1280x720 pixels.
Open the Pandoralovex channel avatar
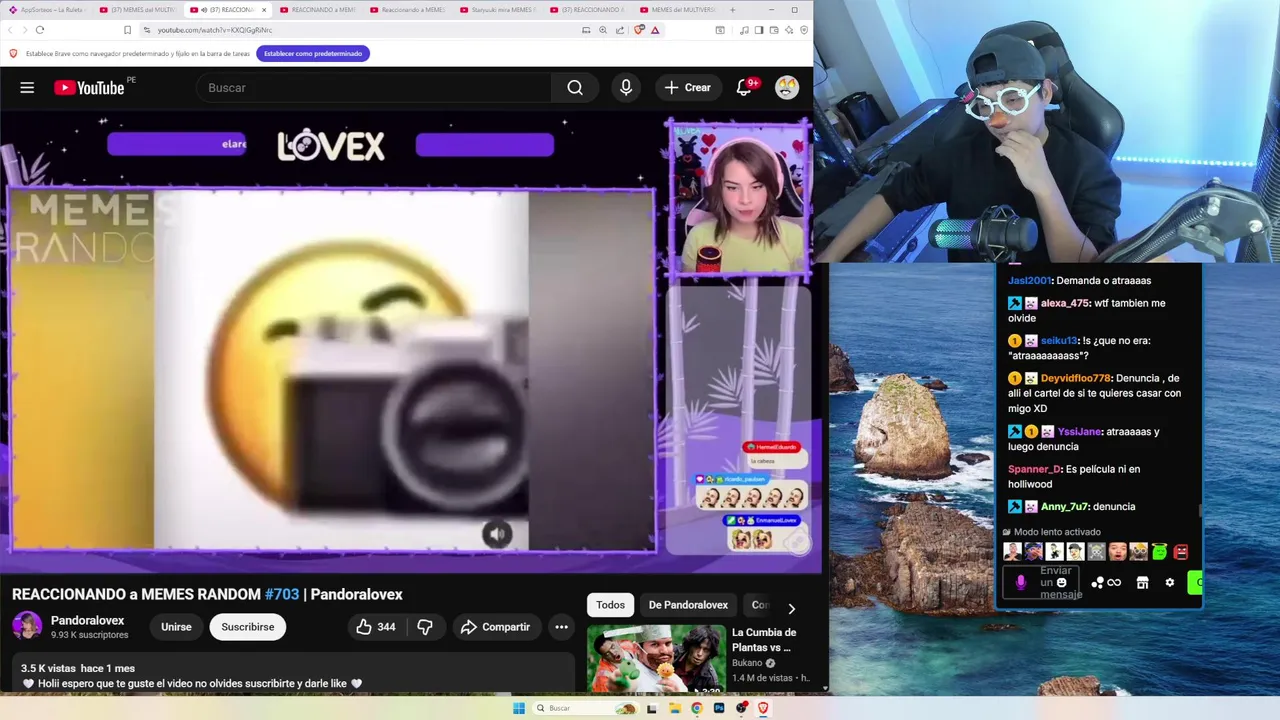(x=27, y=627)
